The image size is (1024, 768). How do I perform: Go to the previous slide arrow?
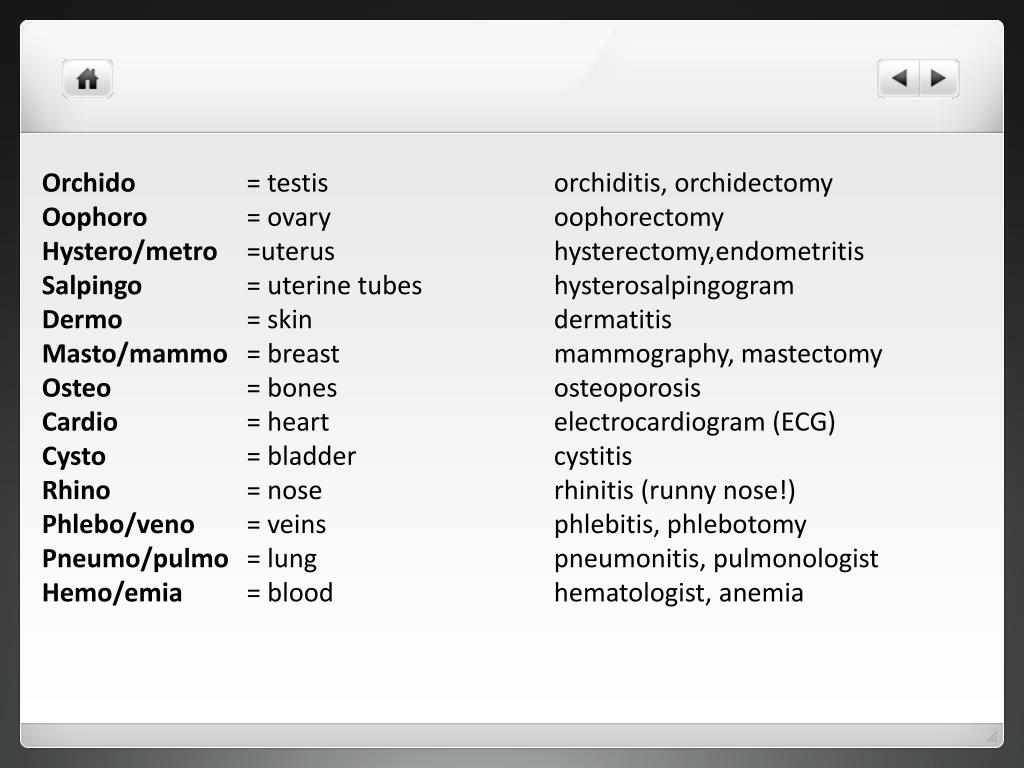click(x=899, y=78)
